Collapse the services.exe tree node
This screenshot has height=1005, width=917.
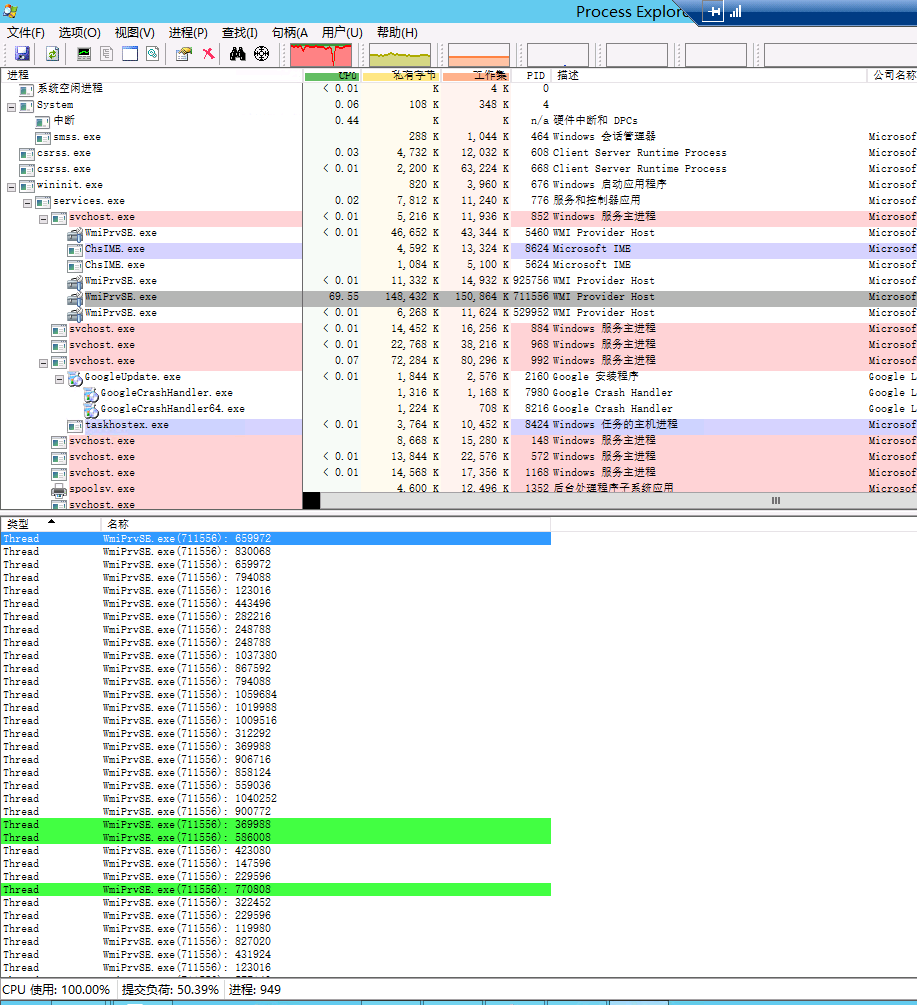pos(28,203)
